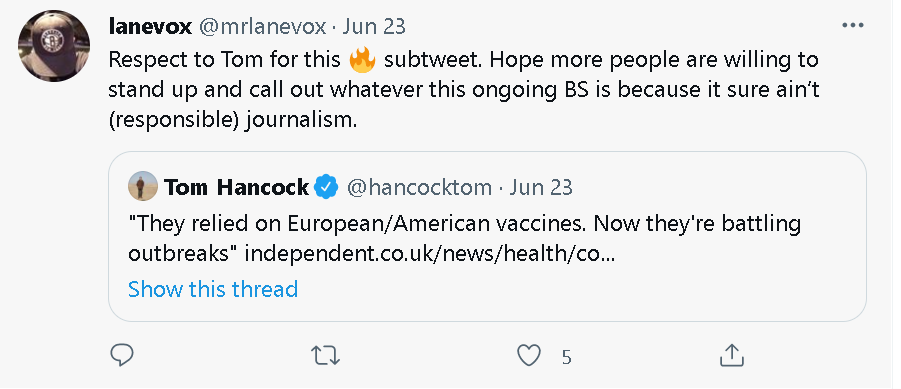Open Tom Hancock's small avatar

point(143,186)
